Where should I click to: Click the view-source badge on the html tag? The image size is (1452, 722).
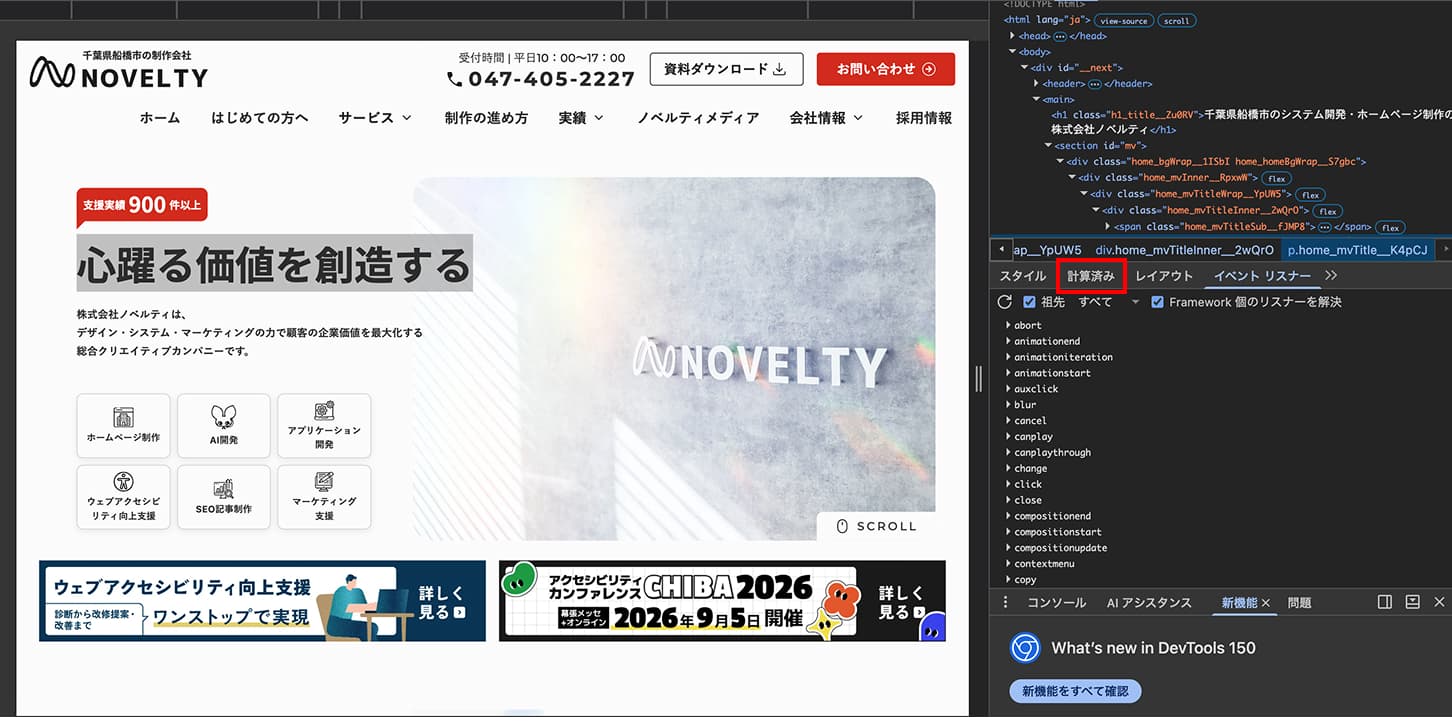click(x=1124, y=20)
